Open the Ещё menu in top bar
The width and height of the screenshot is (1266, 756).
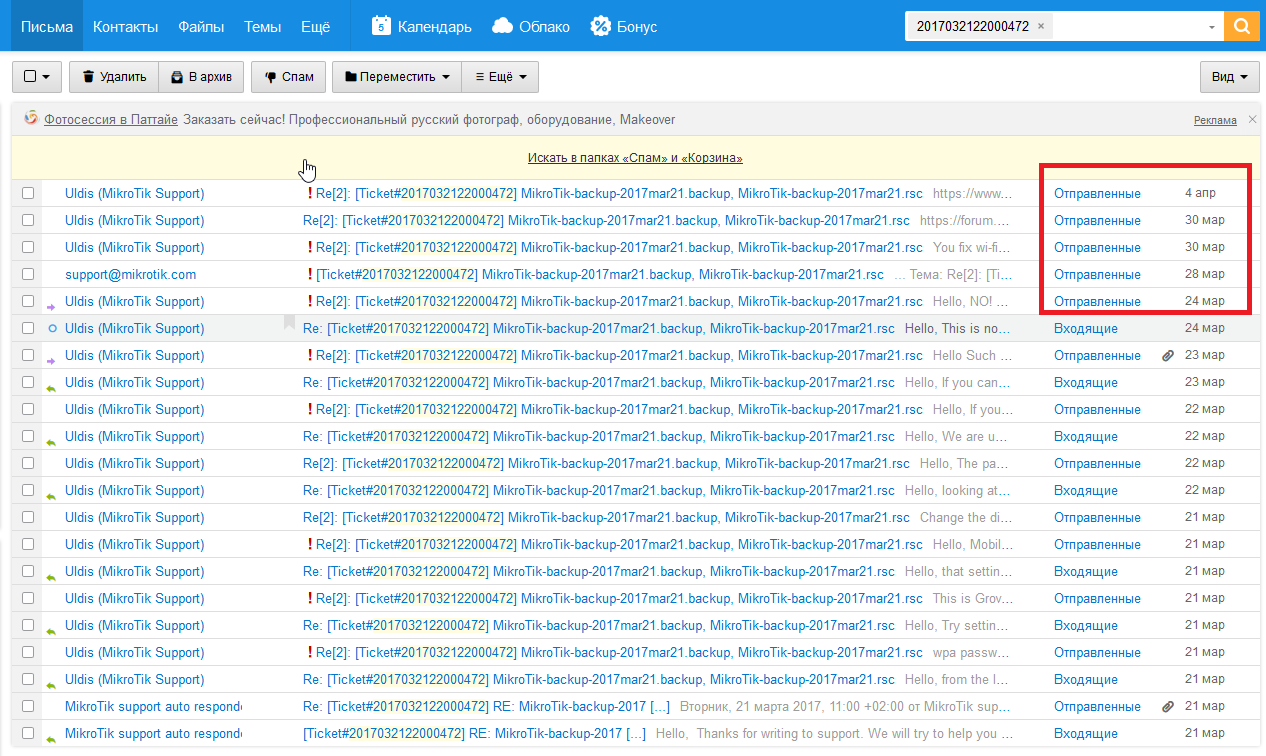[x=315, y=27]
